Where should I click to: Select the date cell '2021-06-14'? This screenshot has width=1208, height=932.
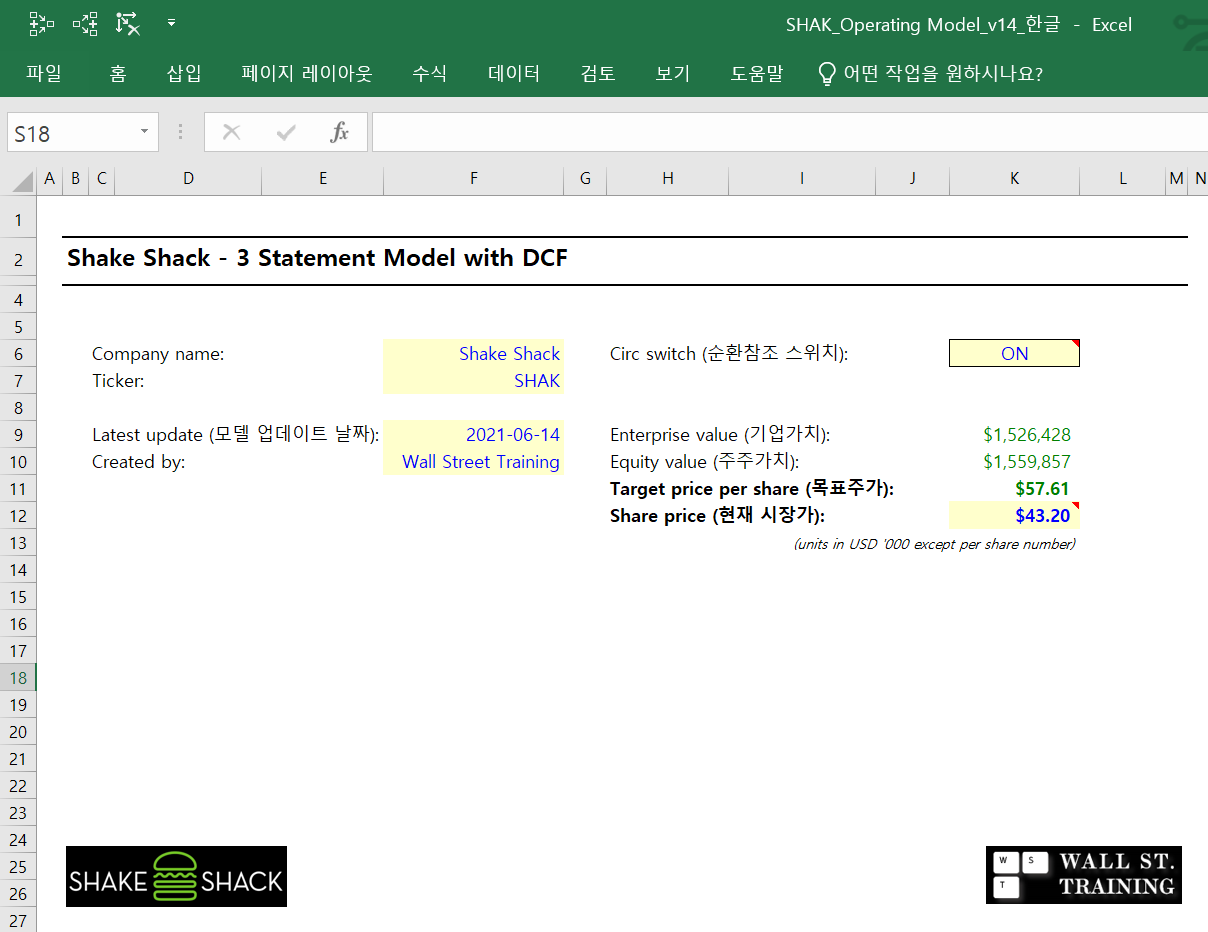[473, 435]
